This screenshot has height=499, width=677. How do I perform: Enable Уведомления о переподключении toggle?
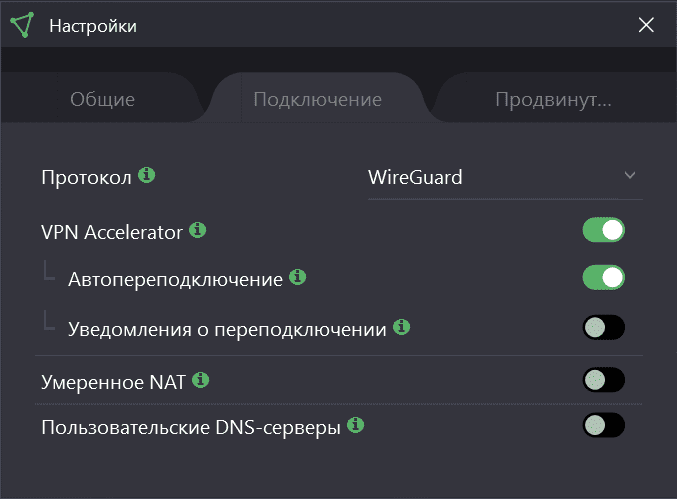604,327
